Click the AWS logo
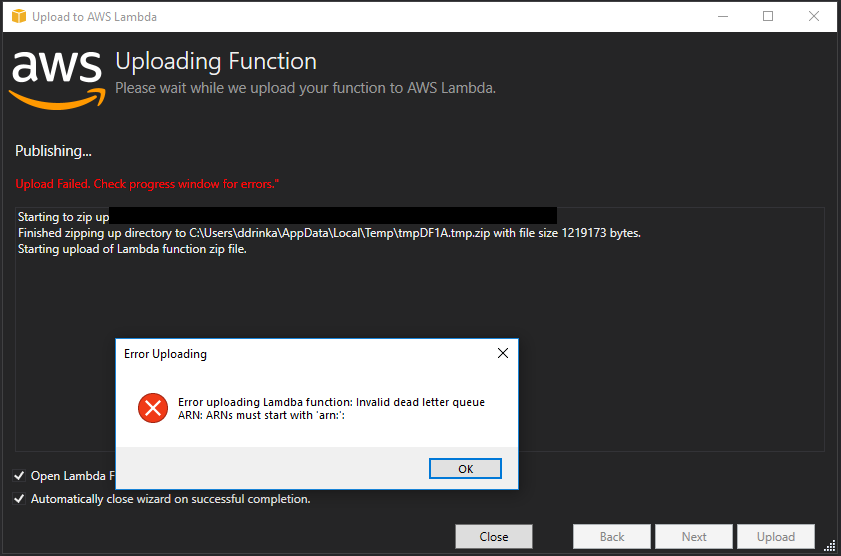The width and height of the screenshot is (841, 556). pyautogui.click(x=57, y=79)
